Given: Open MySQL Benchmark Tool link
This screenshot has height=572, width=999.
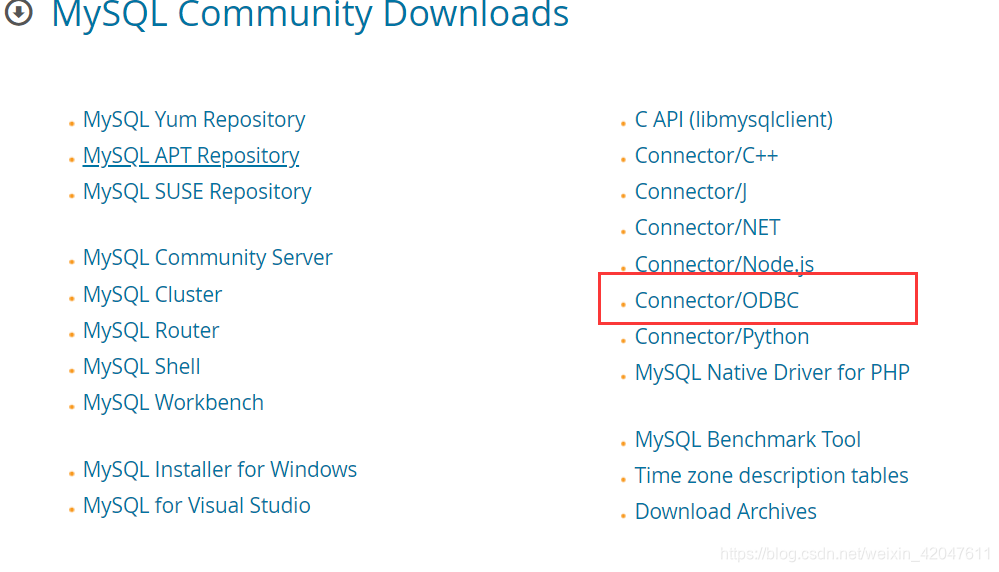Looking at the screenshot, I should (x=748, y=440).
